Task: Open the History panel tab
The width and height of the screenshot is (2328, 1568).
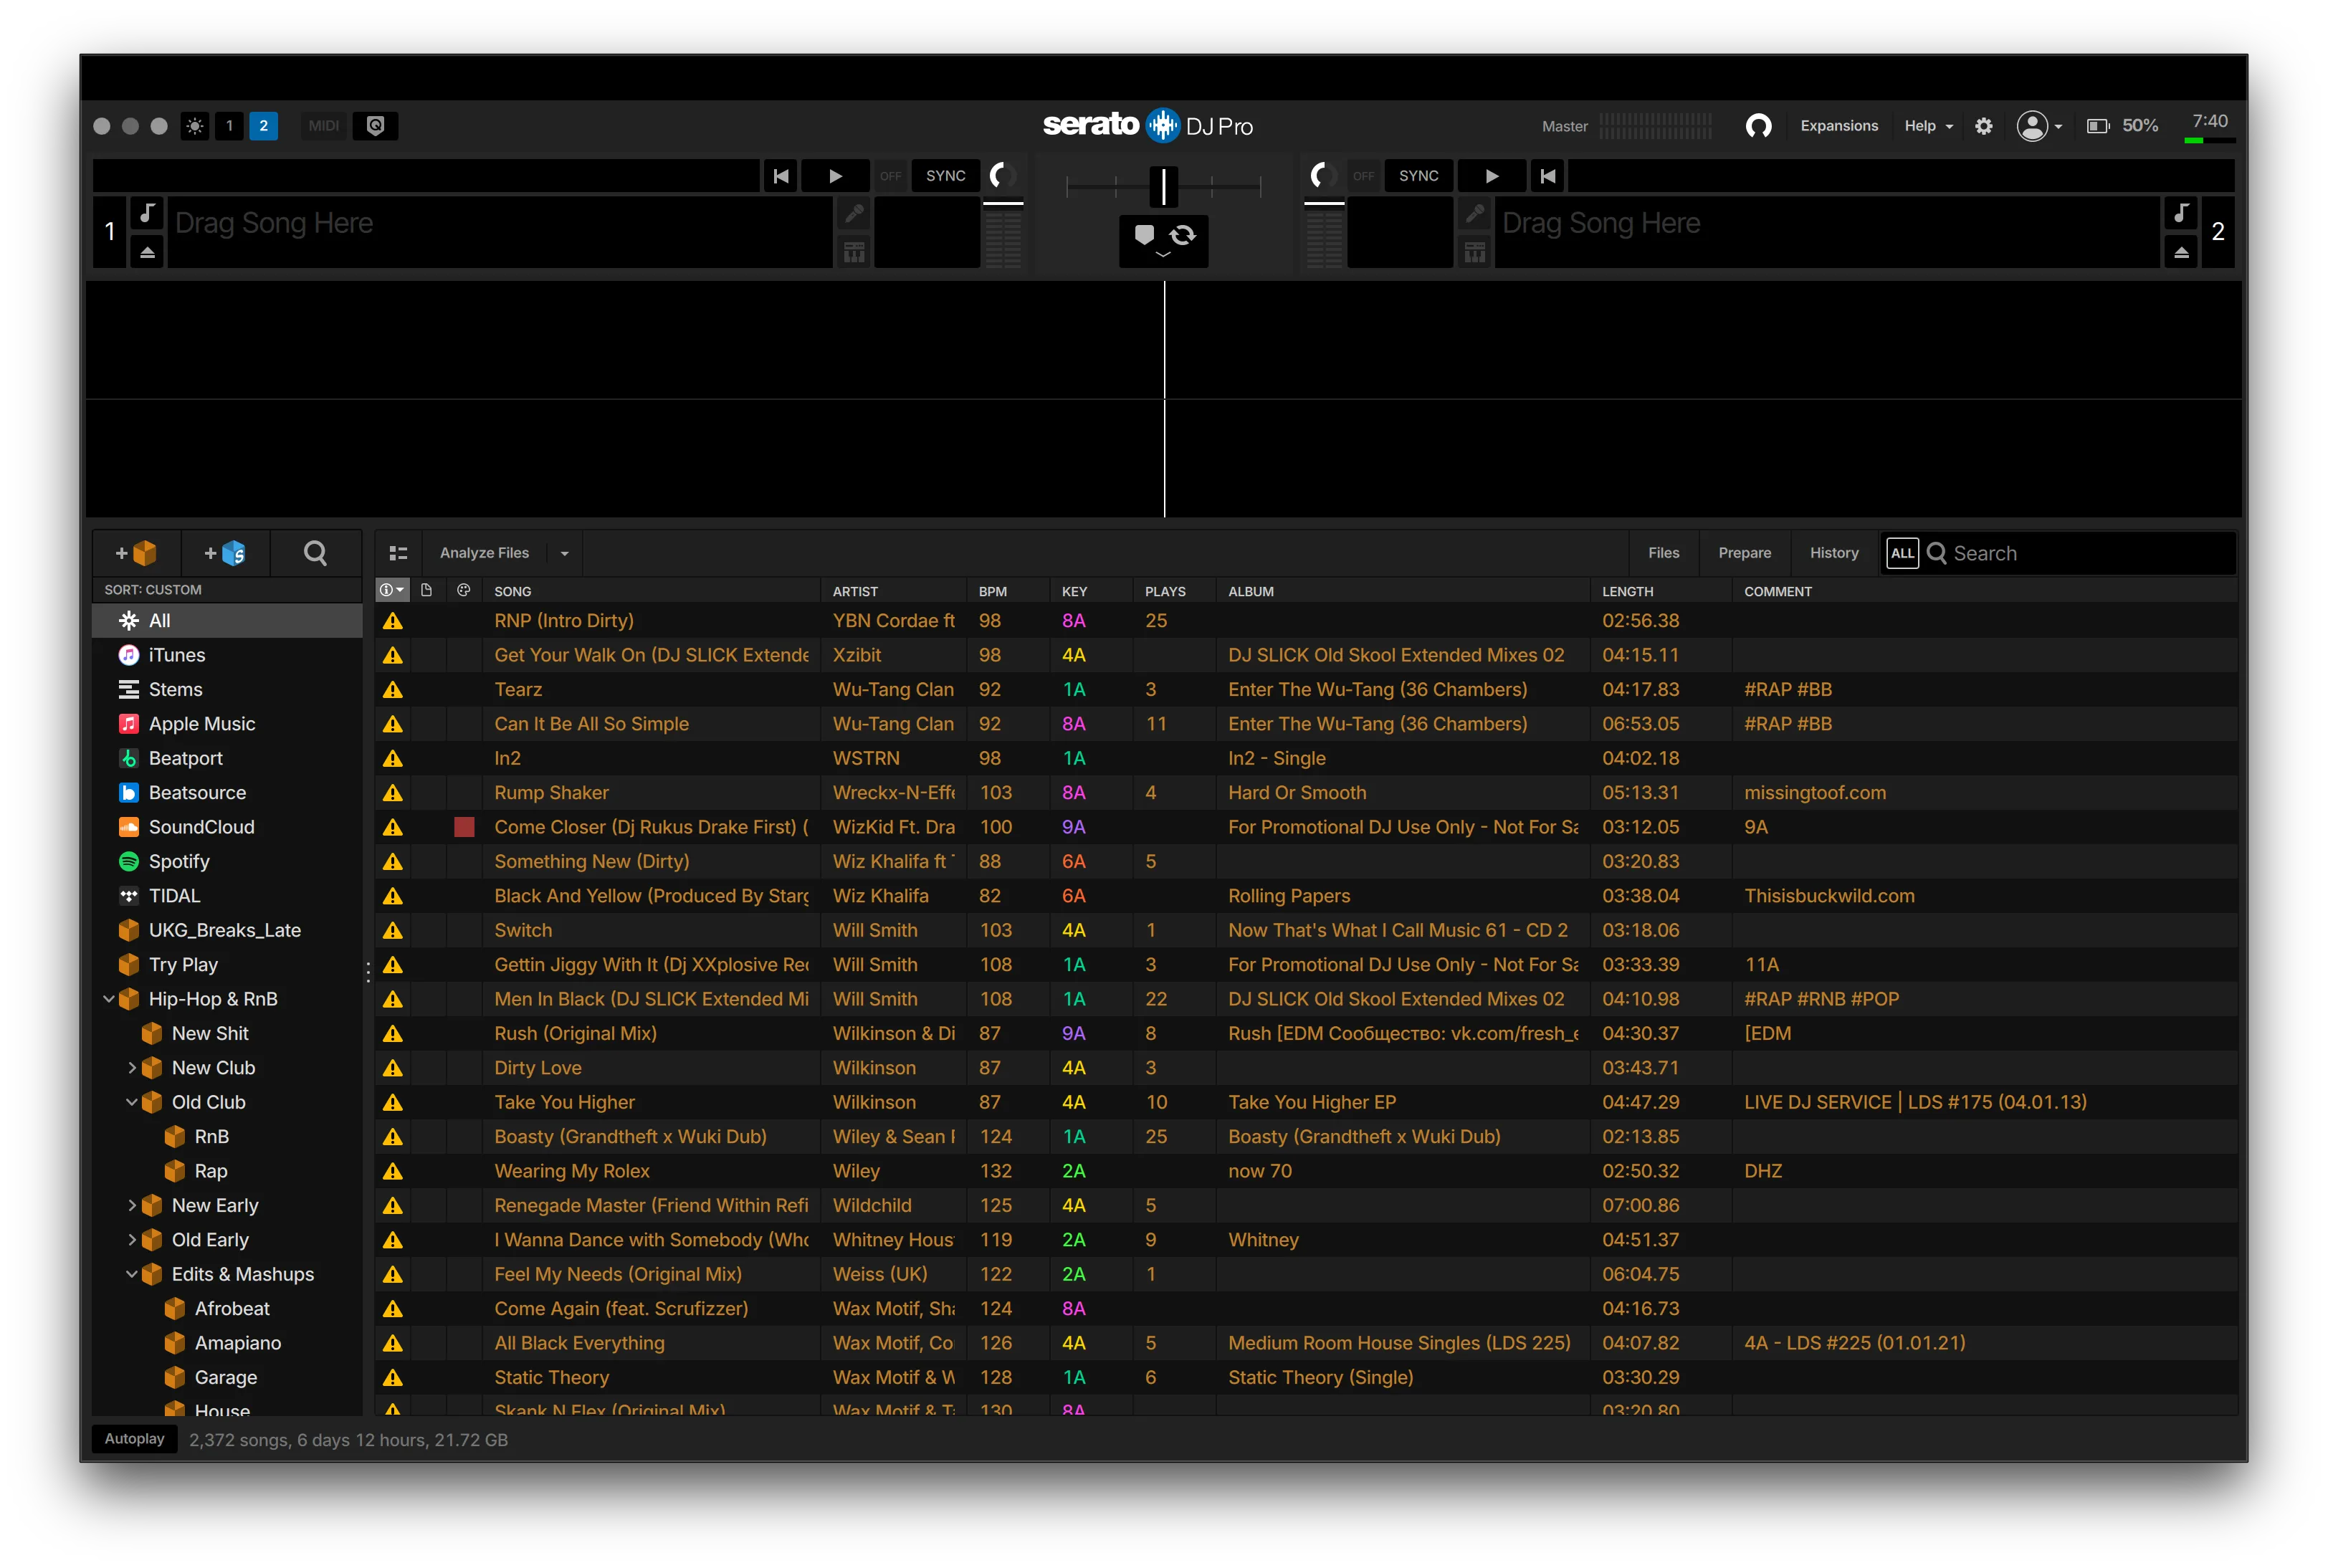Action: point(1833,553)
